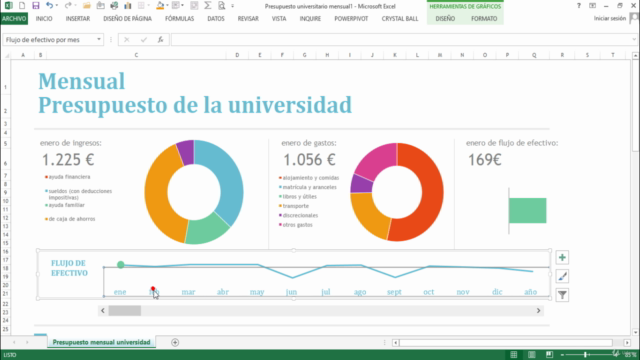Open the Name Box dropdown arrow
Image resolution: width=640 pixels, height=360 pixels.
(x=99, y=40)
